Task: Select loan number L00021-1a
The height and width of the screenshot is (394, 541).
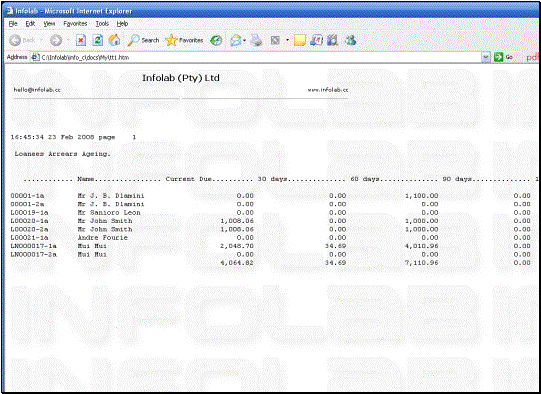Action: [29, 238]
